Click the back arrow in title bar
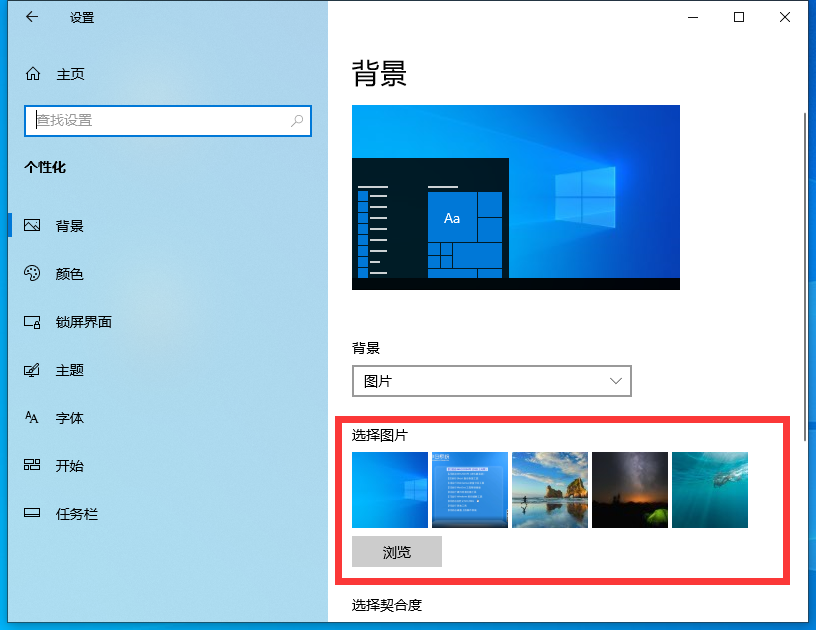 point(32,17)
